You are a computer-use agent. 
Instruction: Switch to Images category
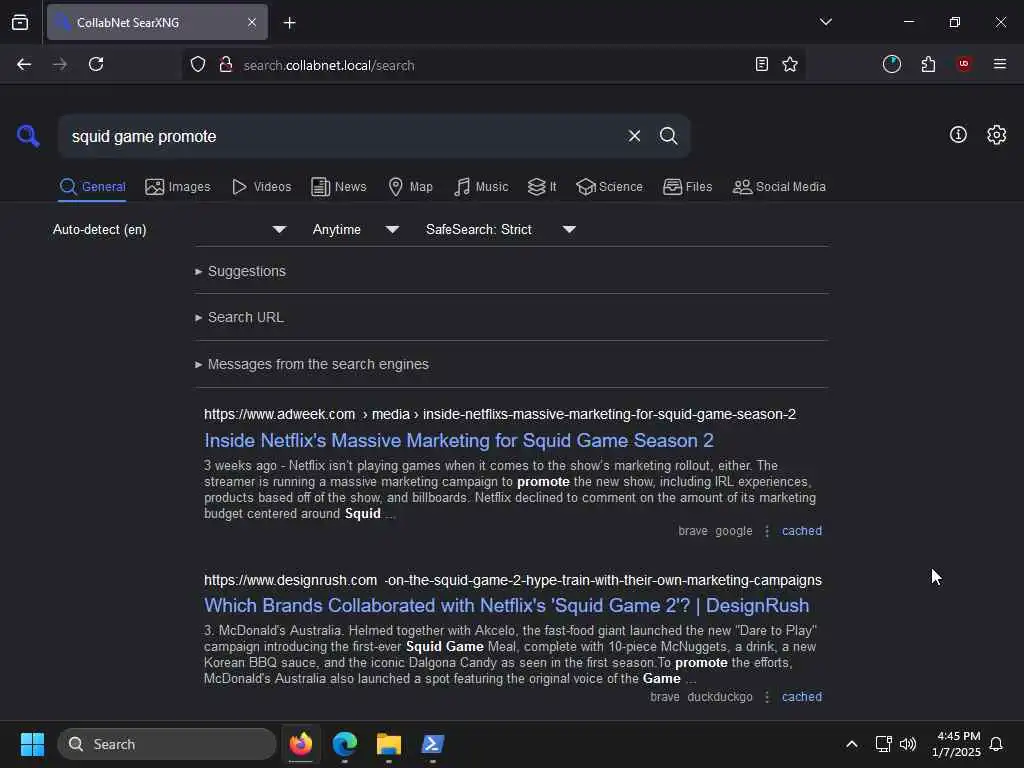tap(178, 187)
